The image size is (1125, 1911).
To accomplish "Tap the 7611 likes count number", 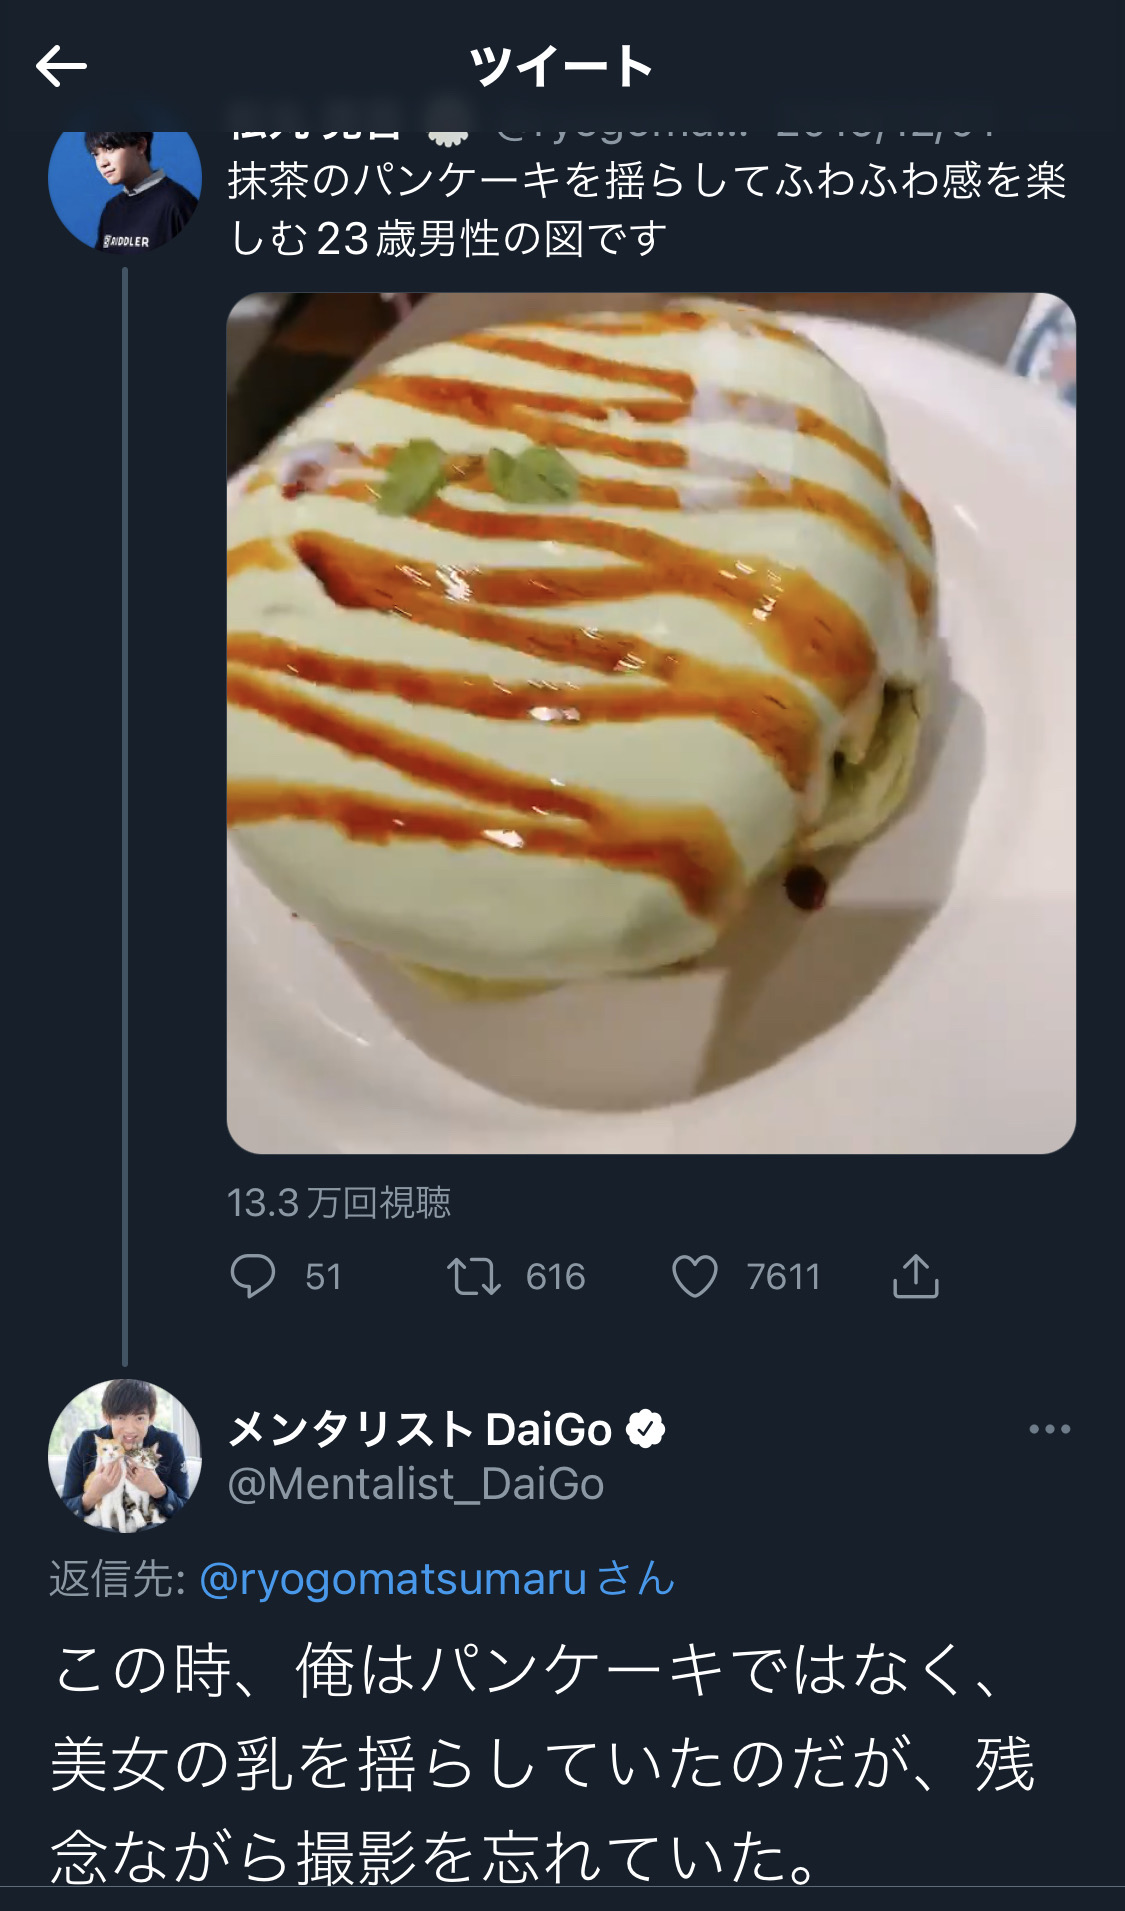I will (783, 1277).
